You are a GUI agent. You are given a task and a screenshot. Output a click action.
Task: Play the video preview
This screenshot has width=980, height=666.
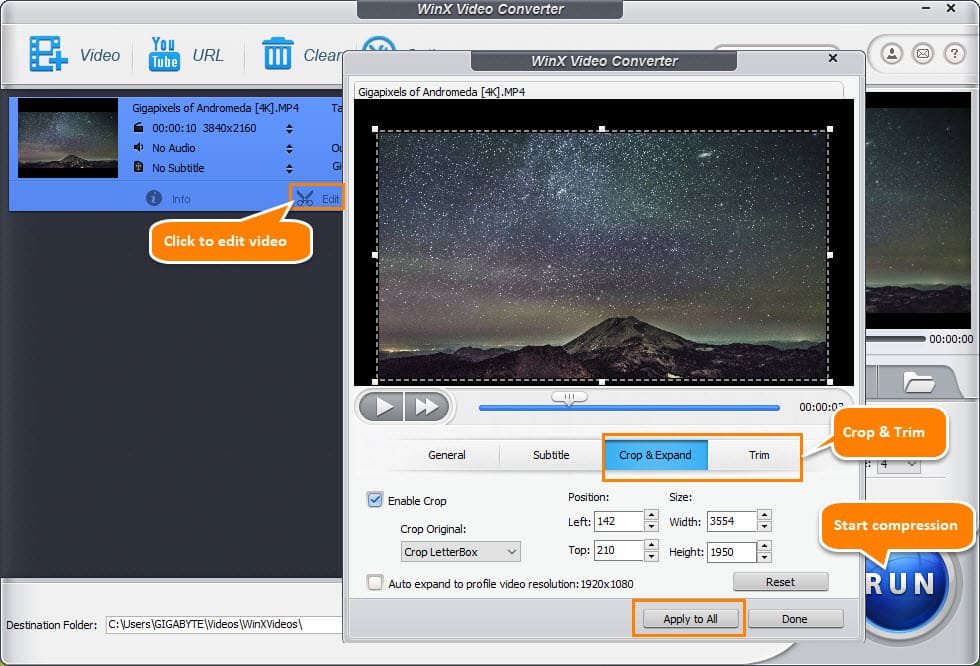tap(385, 406)
